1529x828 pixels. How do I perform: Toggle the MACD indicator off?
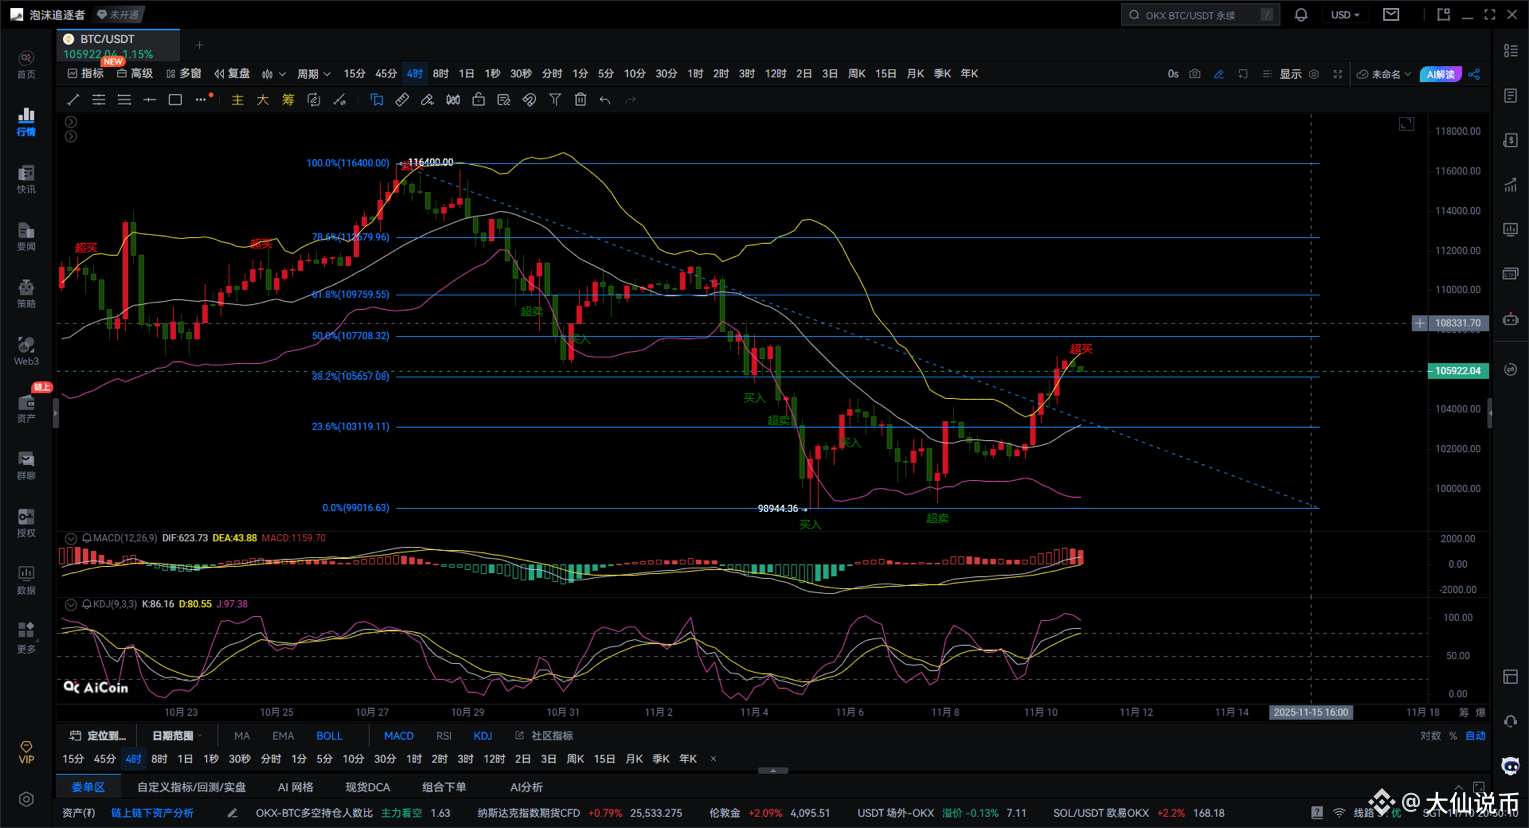(398, 736)
